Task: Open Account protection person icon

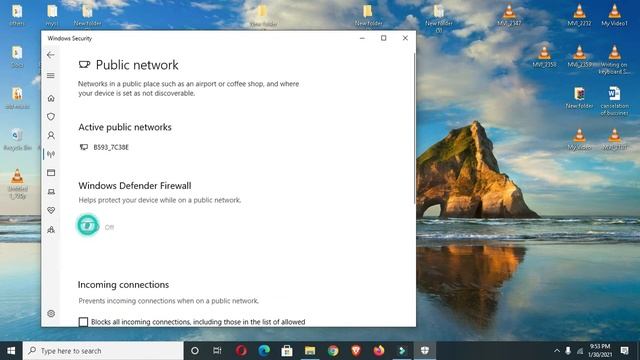Action: [x=51, y=135]
